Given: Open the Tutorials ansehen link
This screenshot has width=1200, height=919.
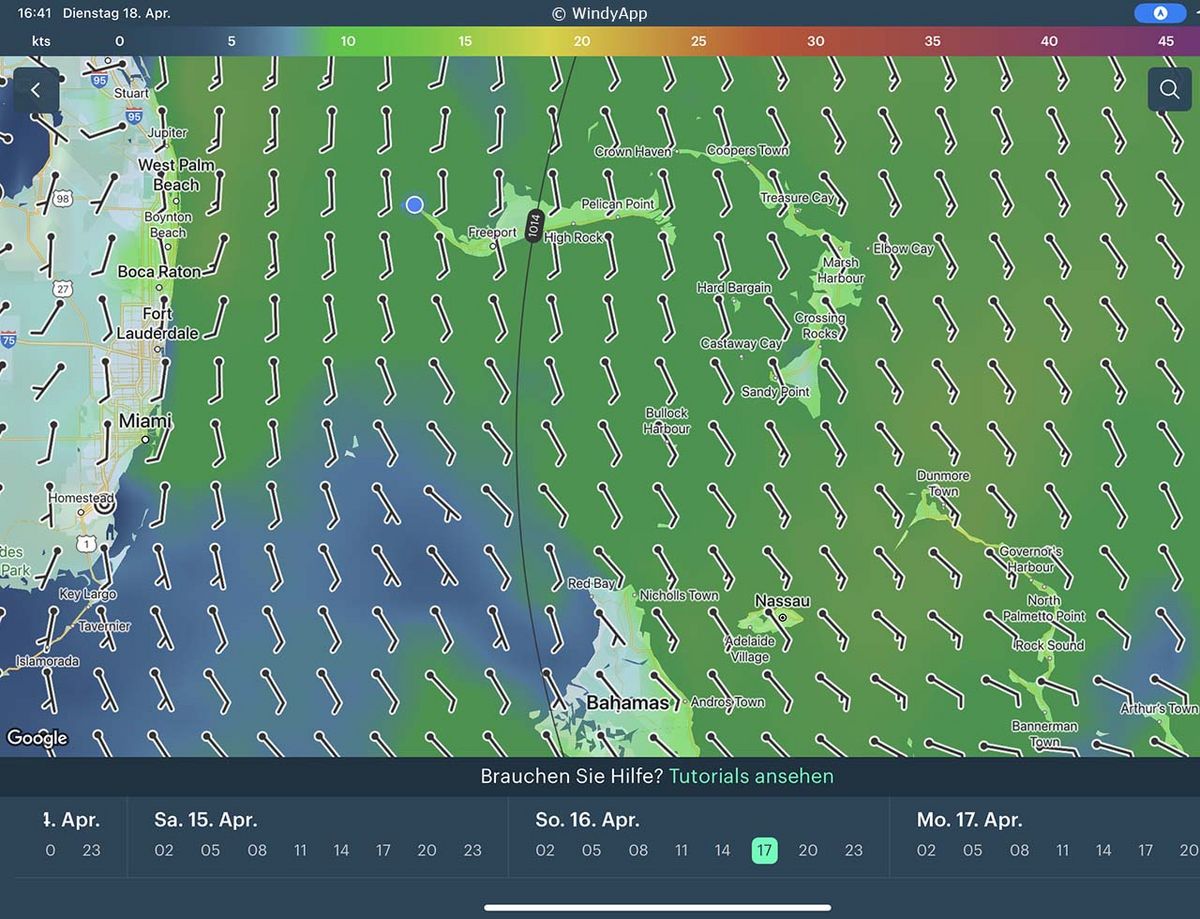Looking at the screenshot, I should click(751, 776).
